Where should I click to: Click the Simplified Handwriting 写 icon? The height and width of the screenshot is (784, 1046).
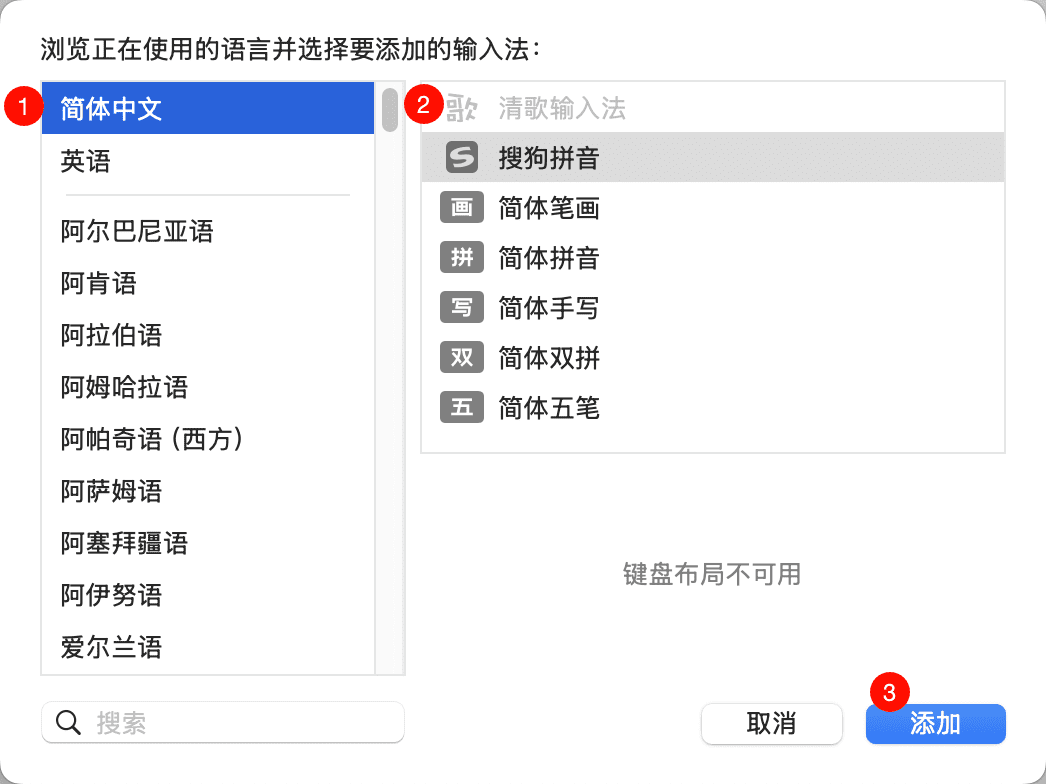461,308
